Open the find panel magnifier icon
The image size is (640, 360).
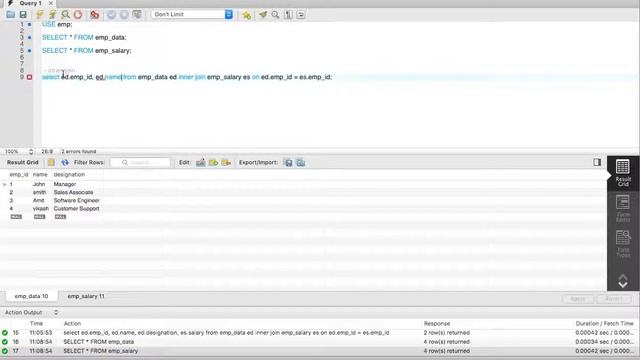(x=276, y=15)
